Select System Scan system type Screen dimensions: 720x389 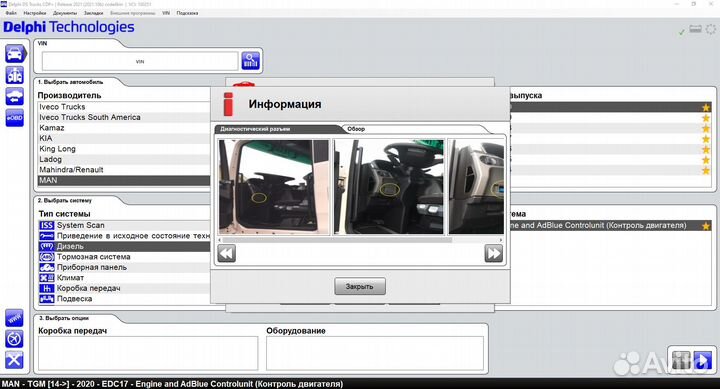click(x=124, y=225)
